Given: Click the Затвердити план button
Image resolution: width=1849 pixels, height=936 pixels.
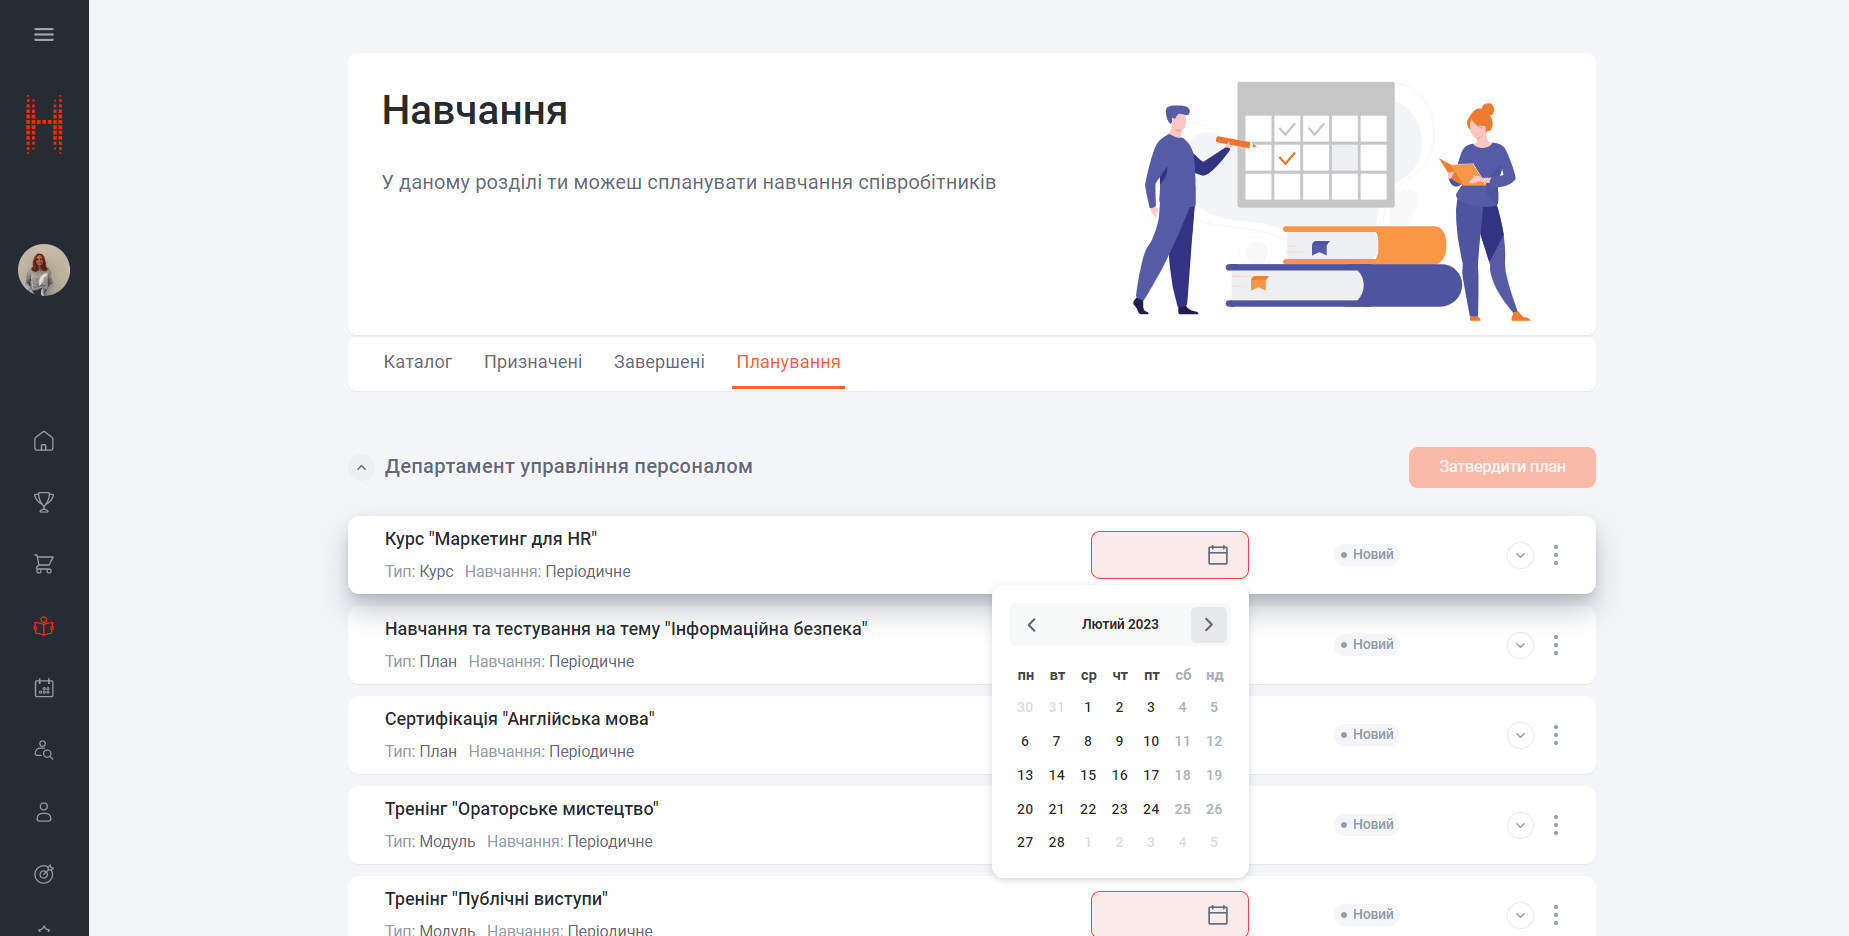Looking at the screenshot, I should tap(1501, 467).
